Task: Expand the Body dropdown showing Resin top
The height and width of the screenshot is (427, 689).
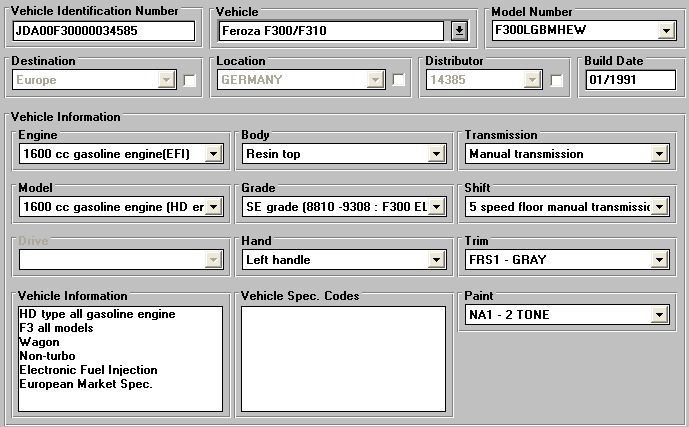Action: (436, 154)
